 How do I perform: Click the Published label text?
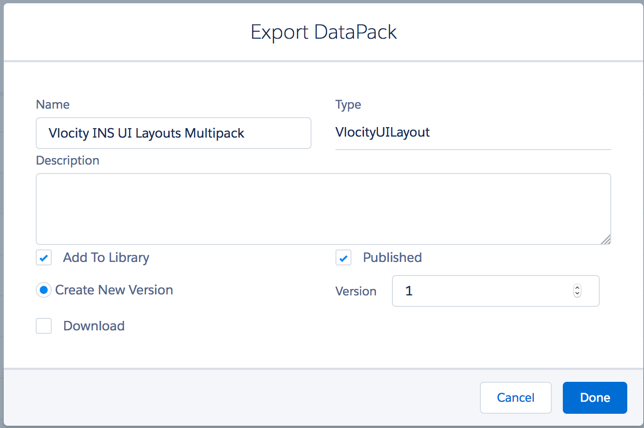pos(392,258)
